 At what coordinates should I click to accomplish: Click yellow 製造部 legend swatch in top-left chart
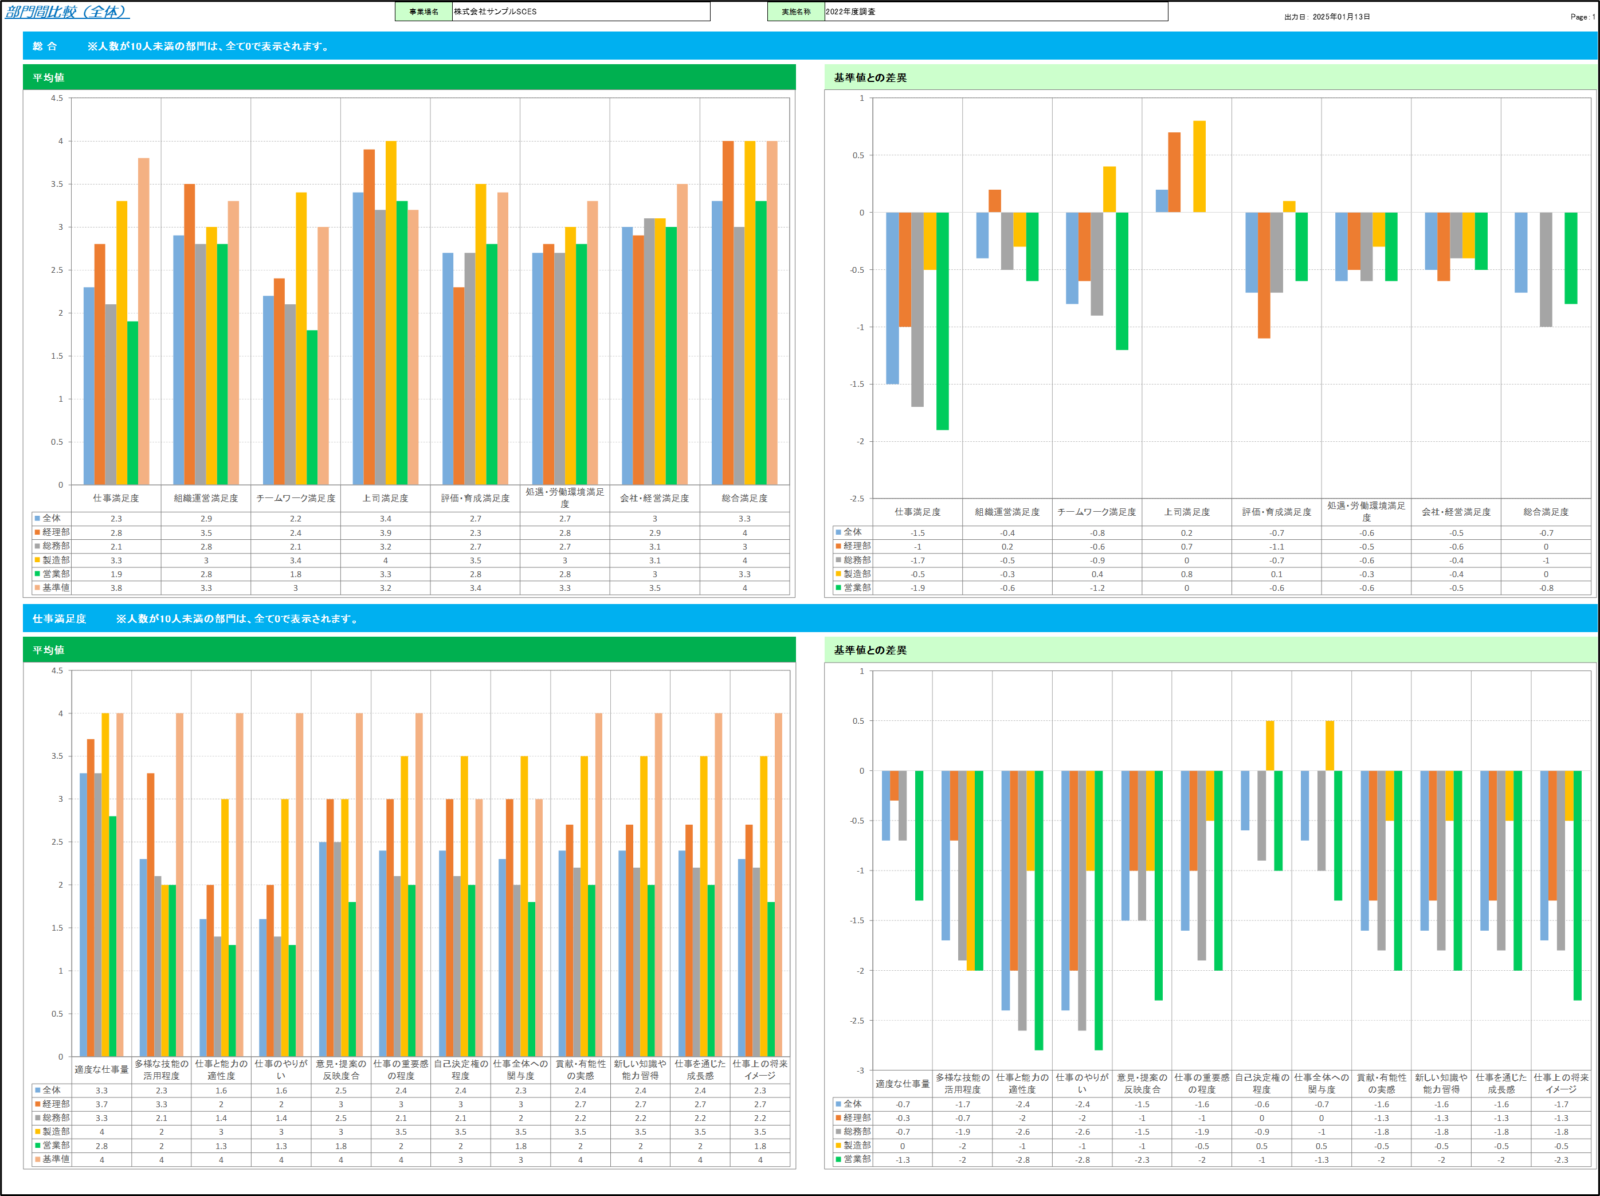37,560
